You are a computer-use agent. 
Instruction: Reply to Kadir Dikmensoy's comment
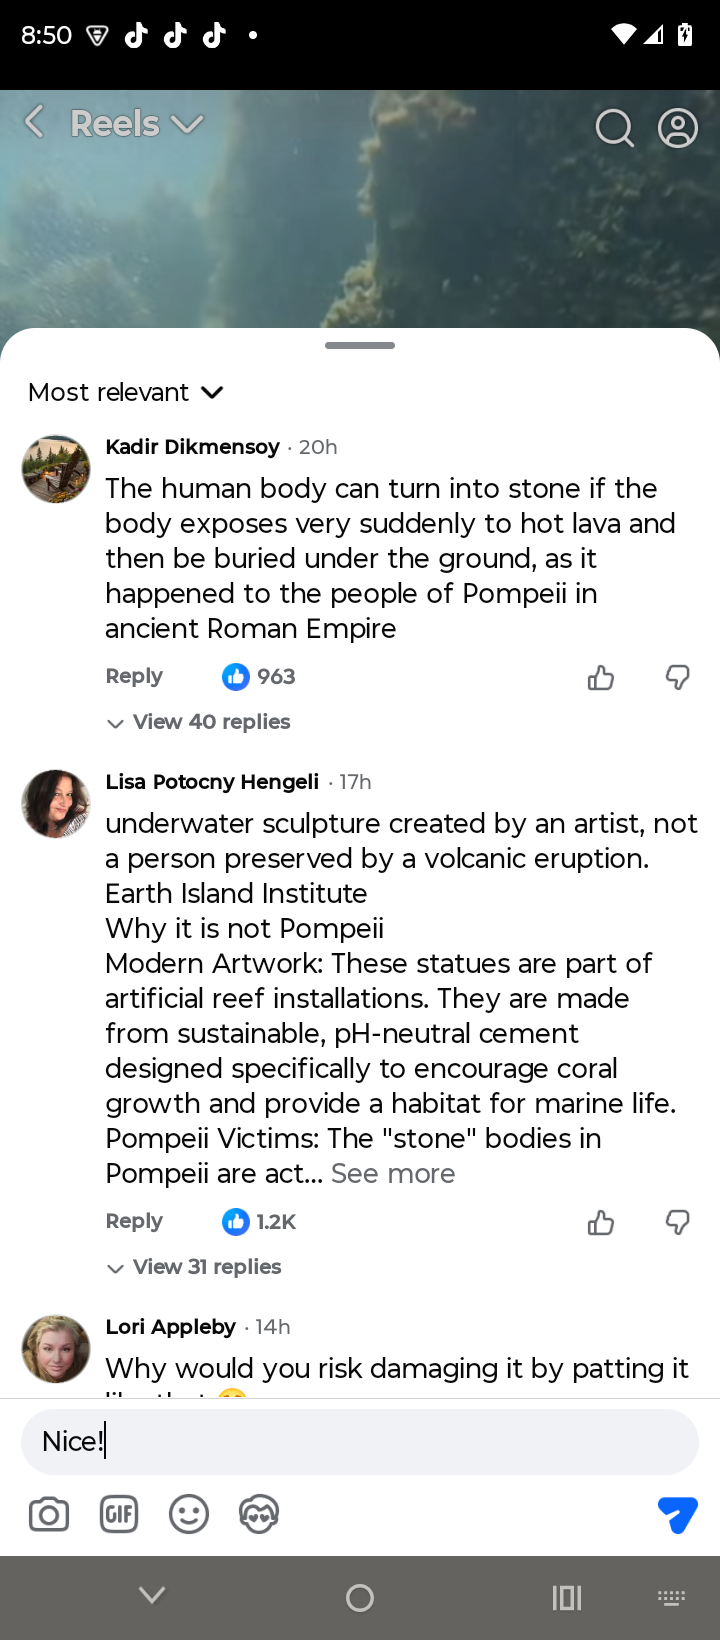[x=134, y=676]
